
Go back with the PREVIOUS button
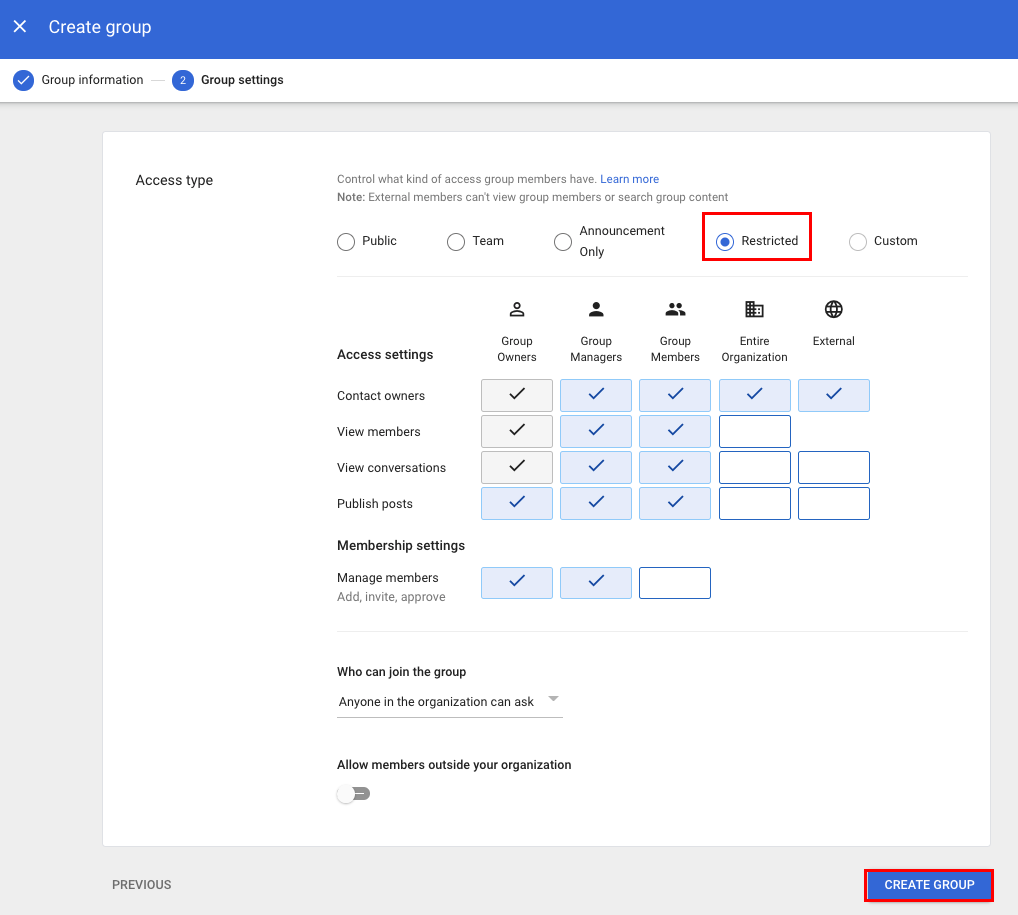pos(142,885)
